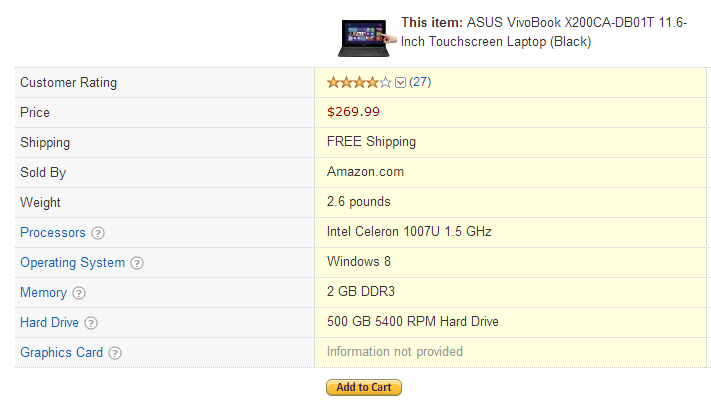Expand the rating breakdown dropdown arrow
Image resolution: width=711 pixels, height=406 pixels.
(x=400, y=83)
